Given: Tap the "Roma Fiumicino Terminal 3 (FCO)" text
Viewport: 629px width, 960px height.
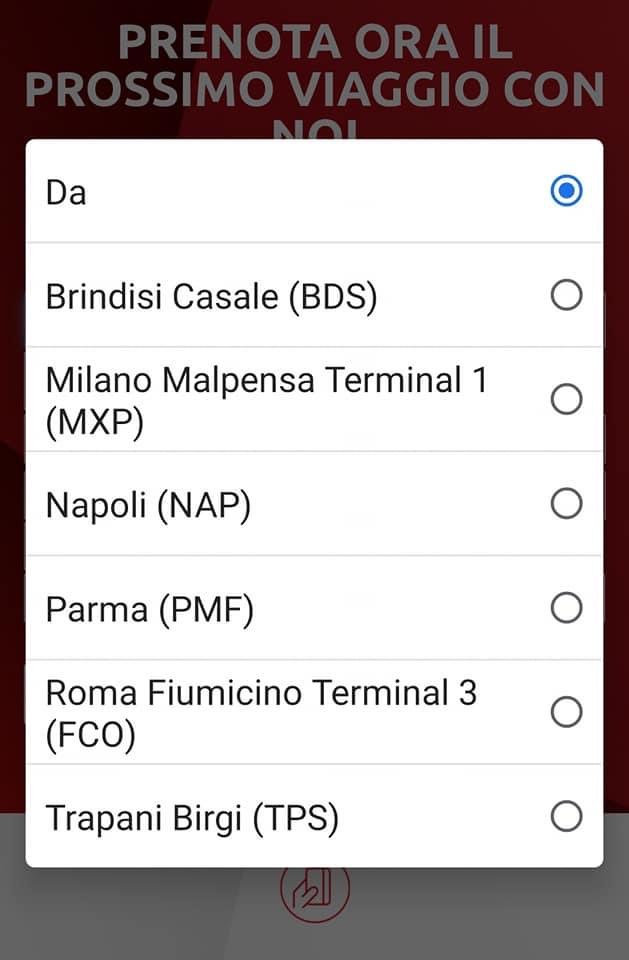Looking at the screenshot, I should tap(261, 712).
